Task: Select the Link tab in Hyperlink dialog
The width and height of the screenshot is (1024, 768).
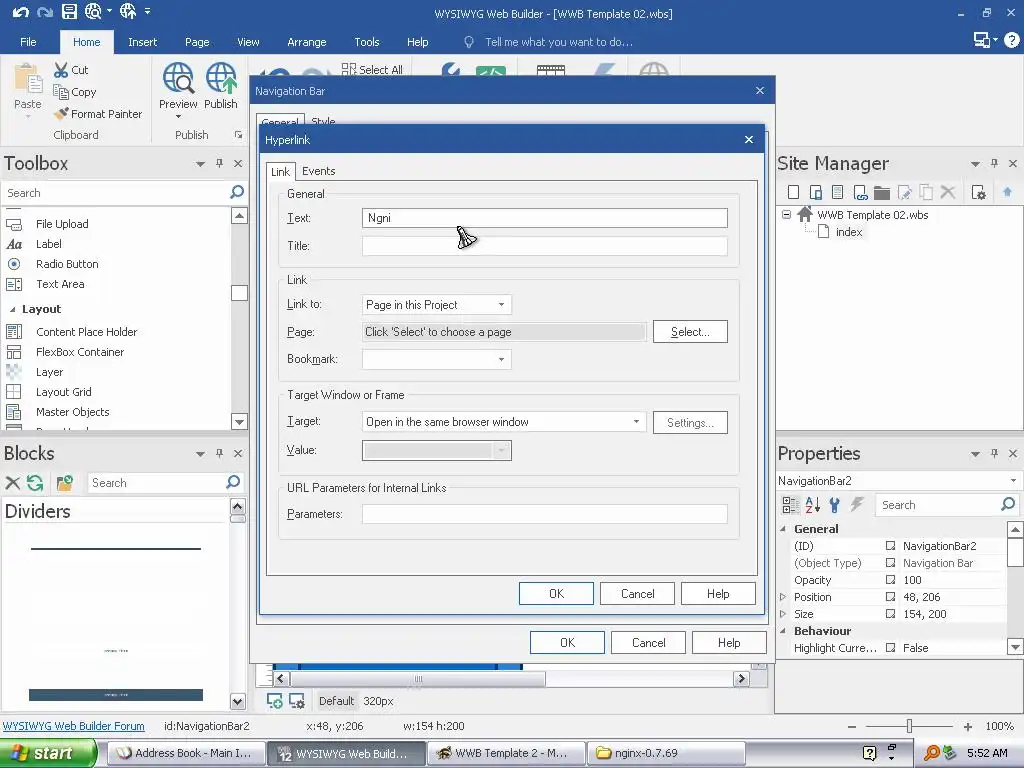Action: (280, 172)
